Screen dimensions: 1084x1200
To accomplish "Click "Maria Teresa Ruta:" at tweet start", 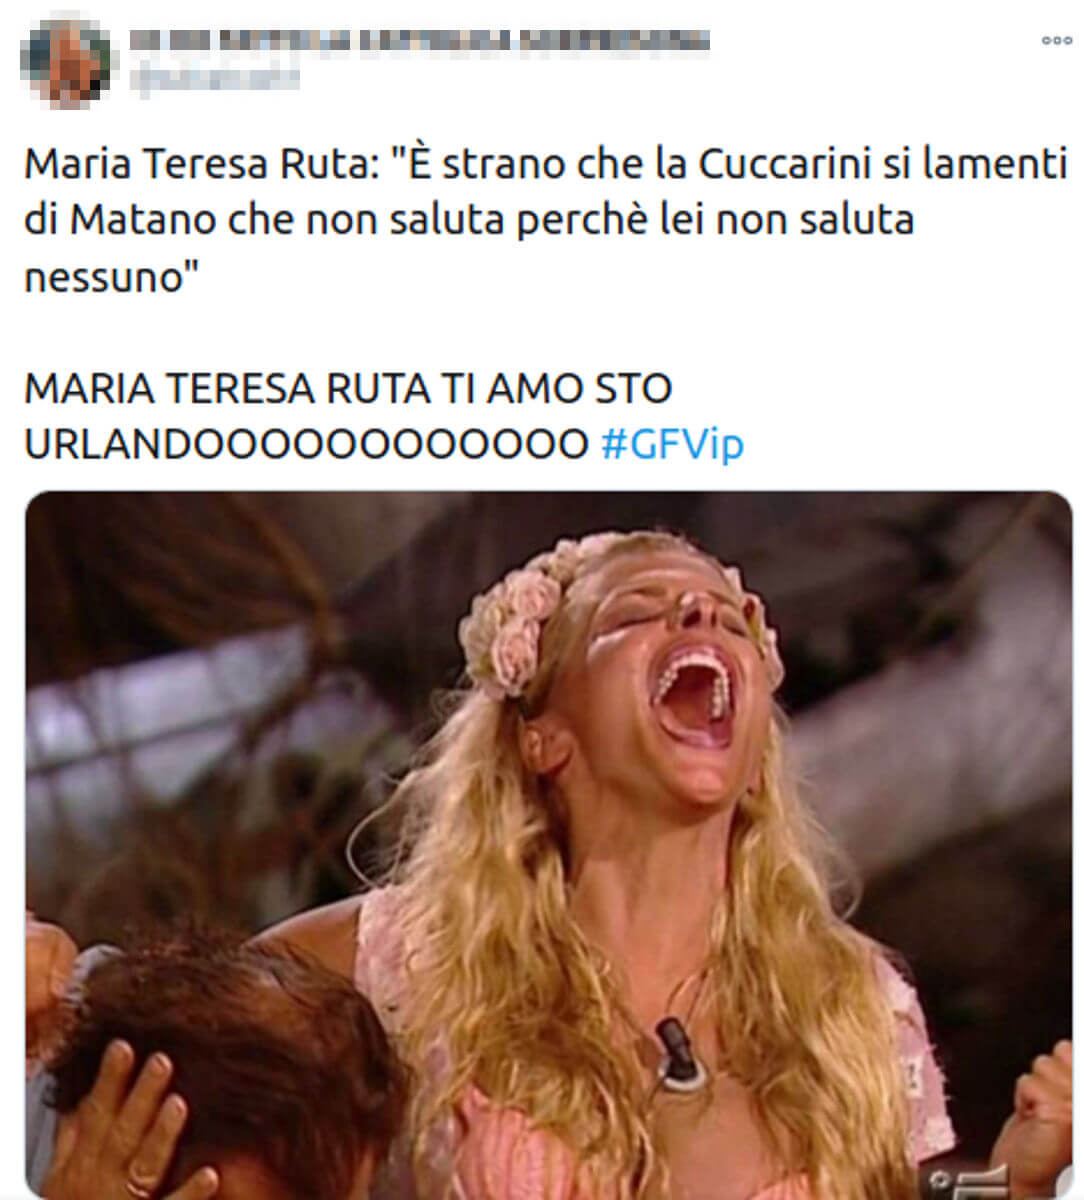I will [x=198, y=162].
